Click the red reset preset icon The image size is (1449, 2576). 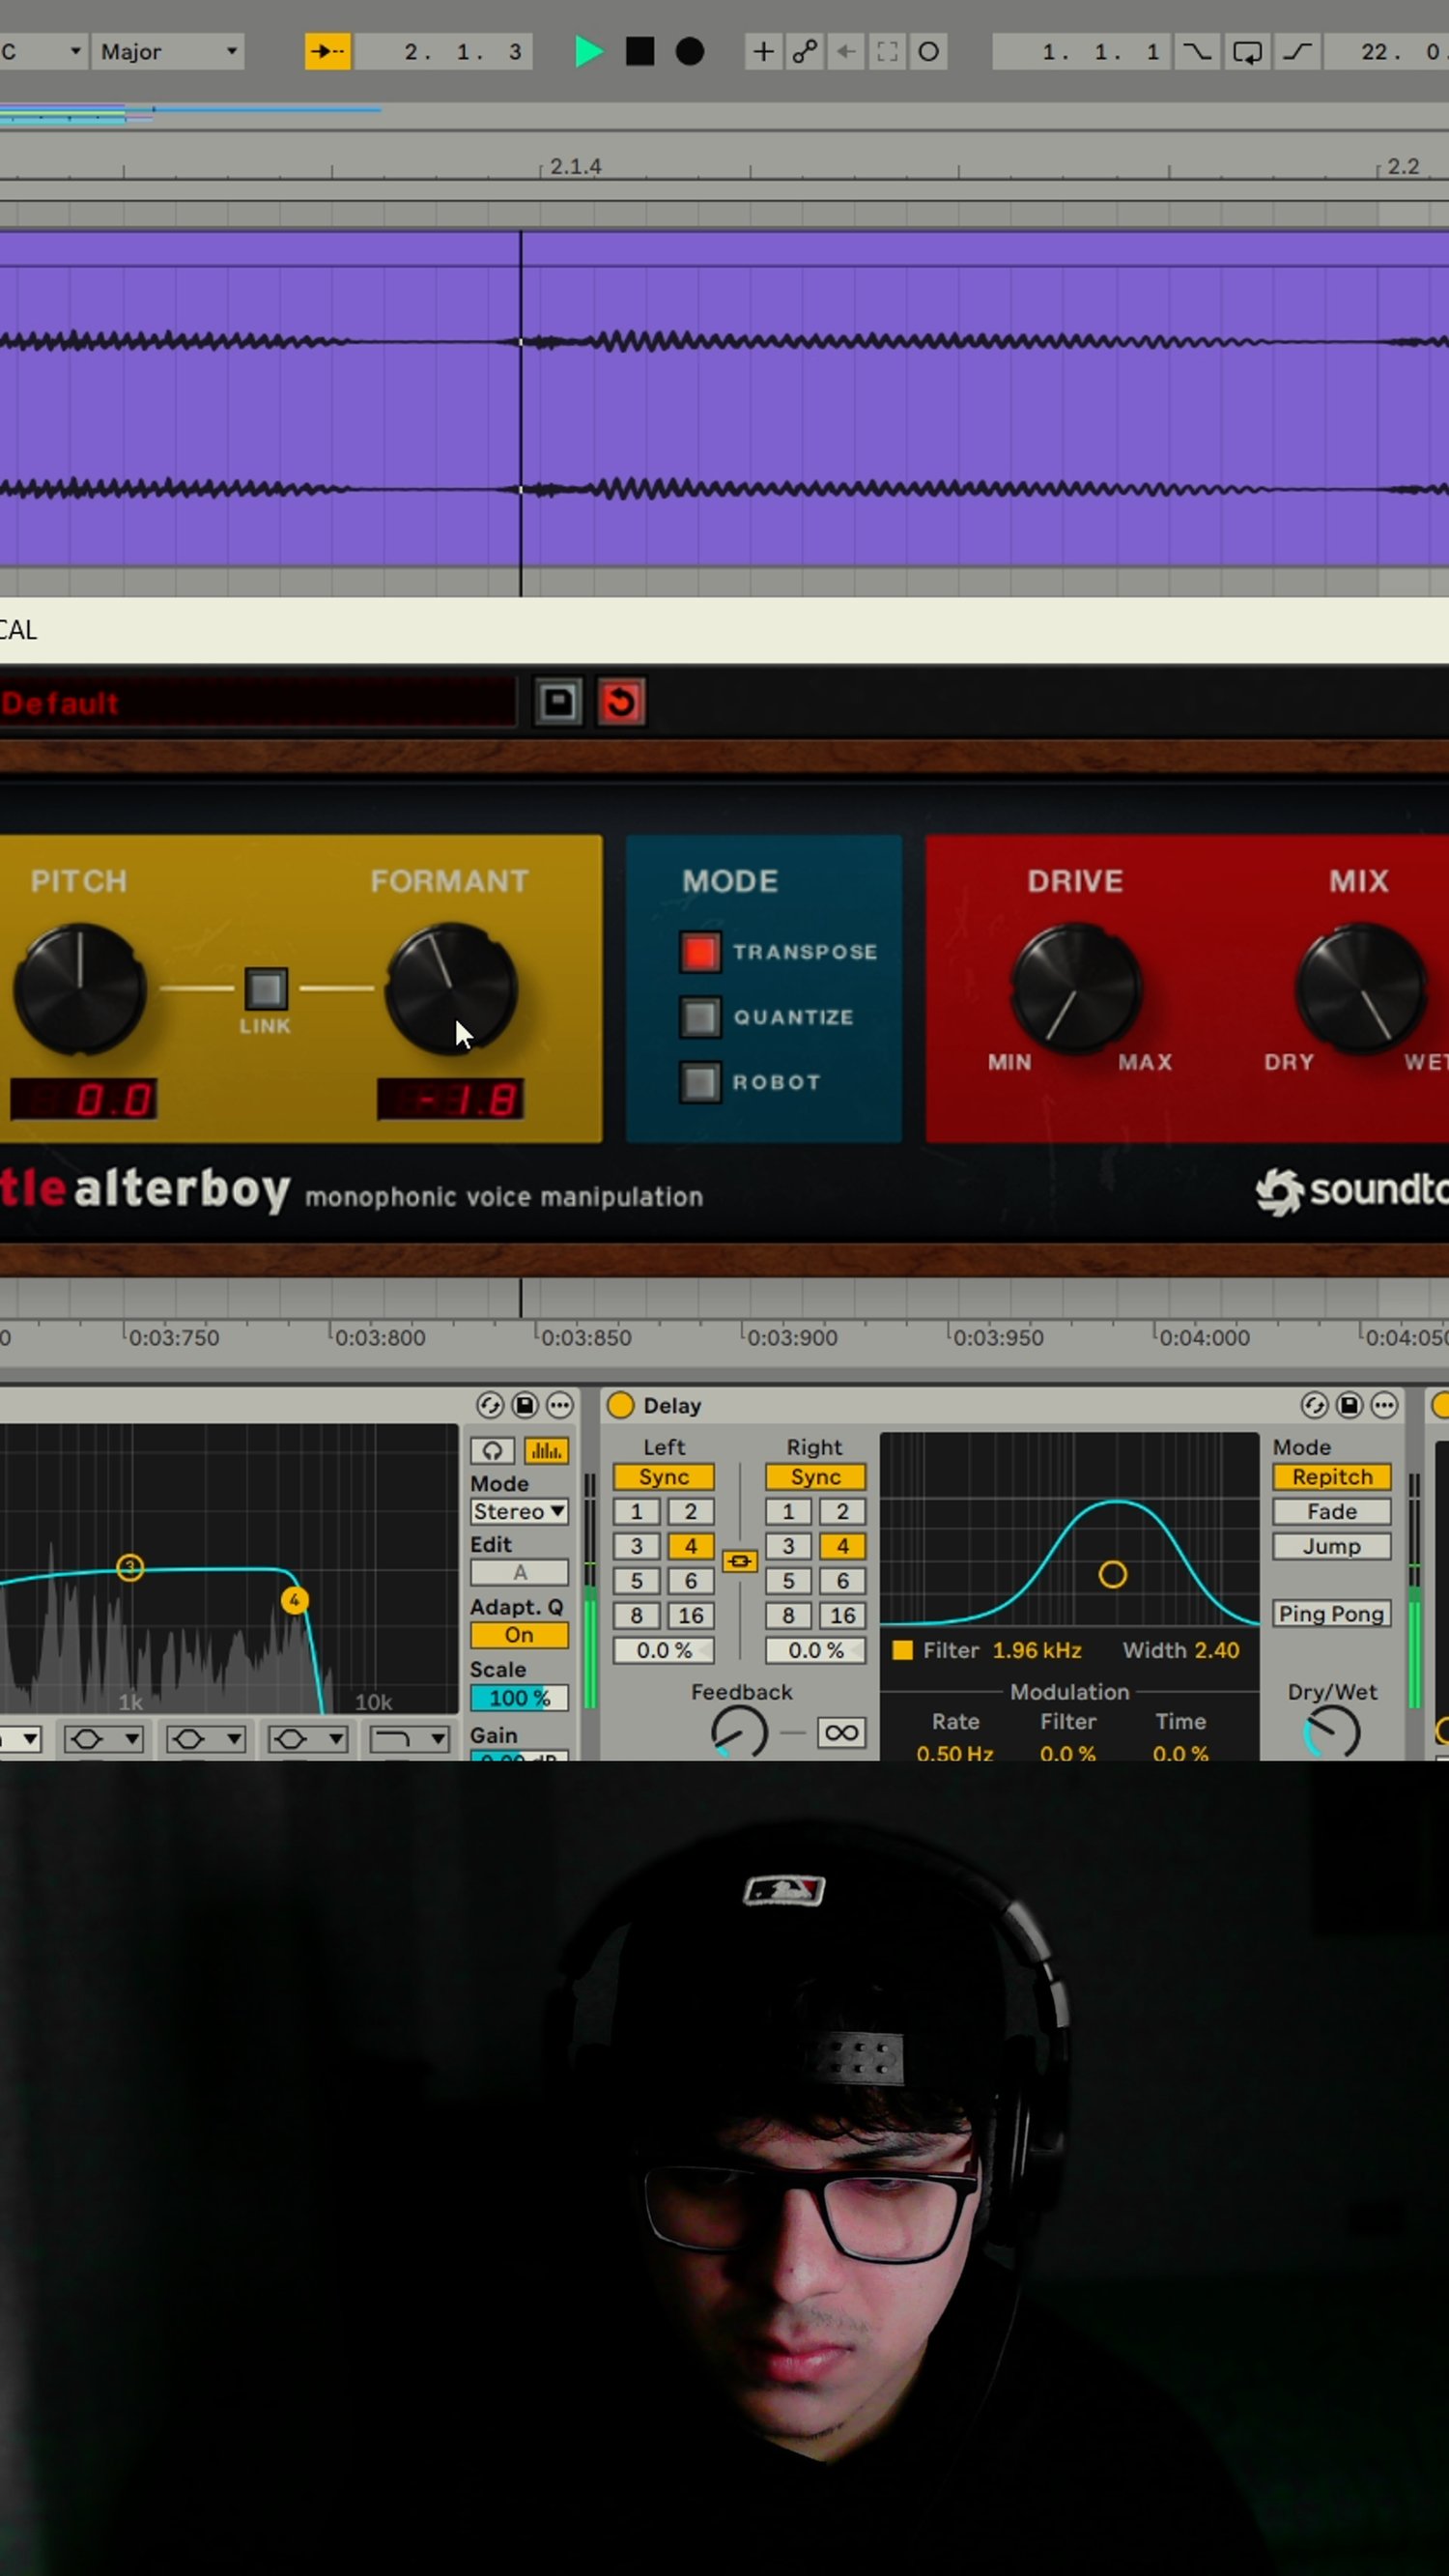point(621,702)
